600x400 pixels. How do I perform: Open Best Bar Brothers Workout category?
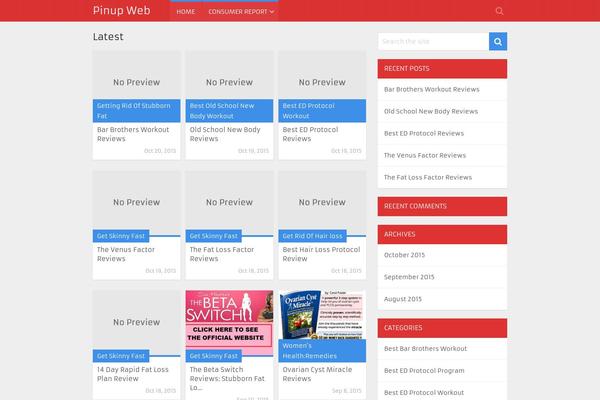[x=426, y=349]
